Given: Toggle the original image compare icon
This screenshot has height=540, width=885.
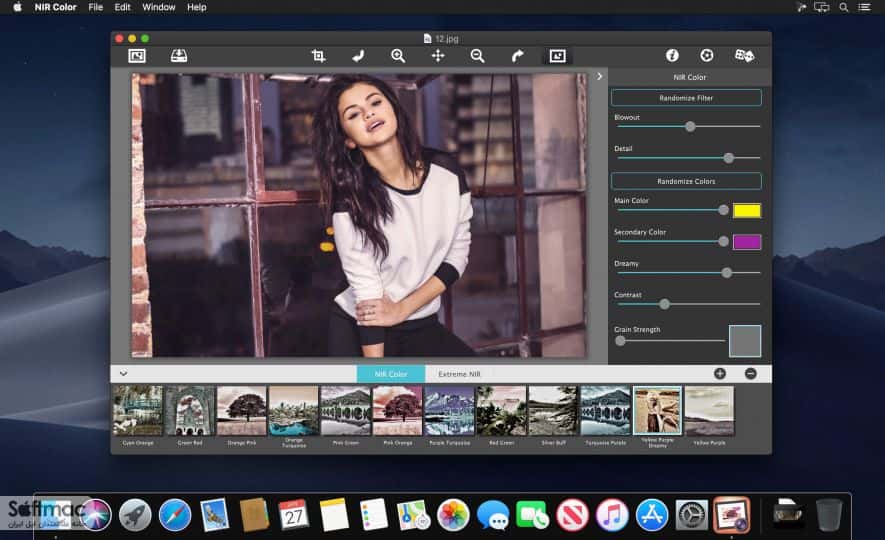Looking at the screenshot, I should pyautogui.click(x=557, y=55).
